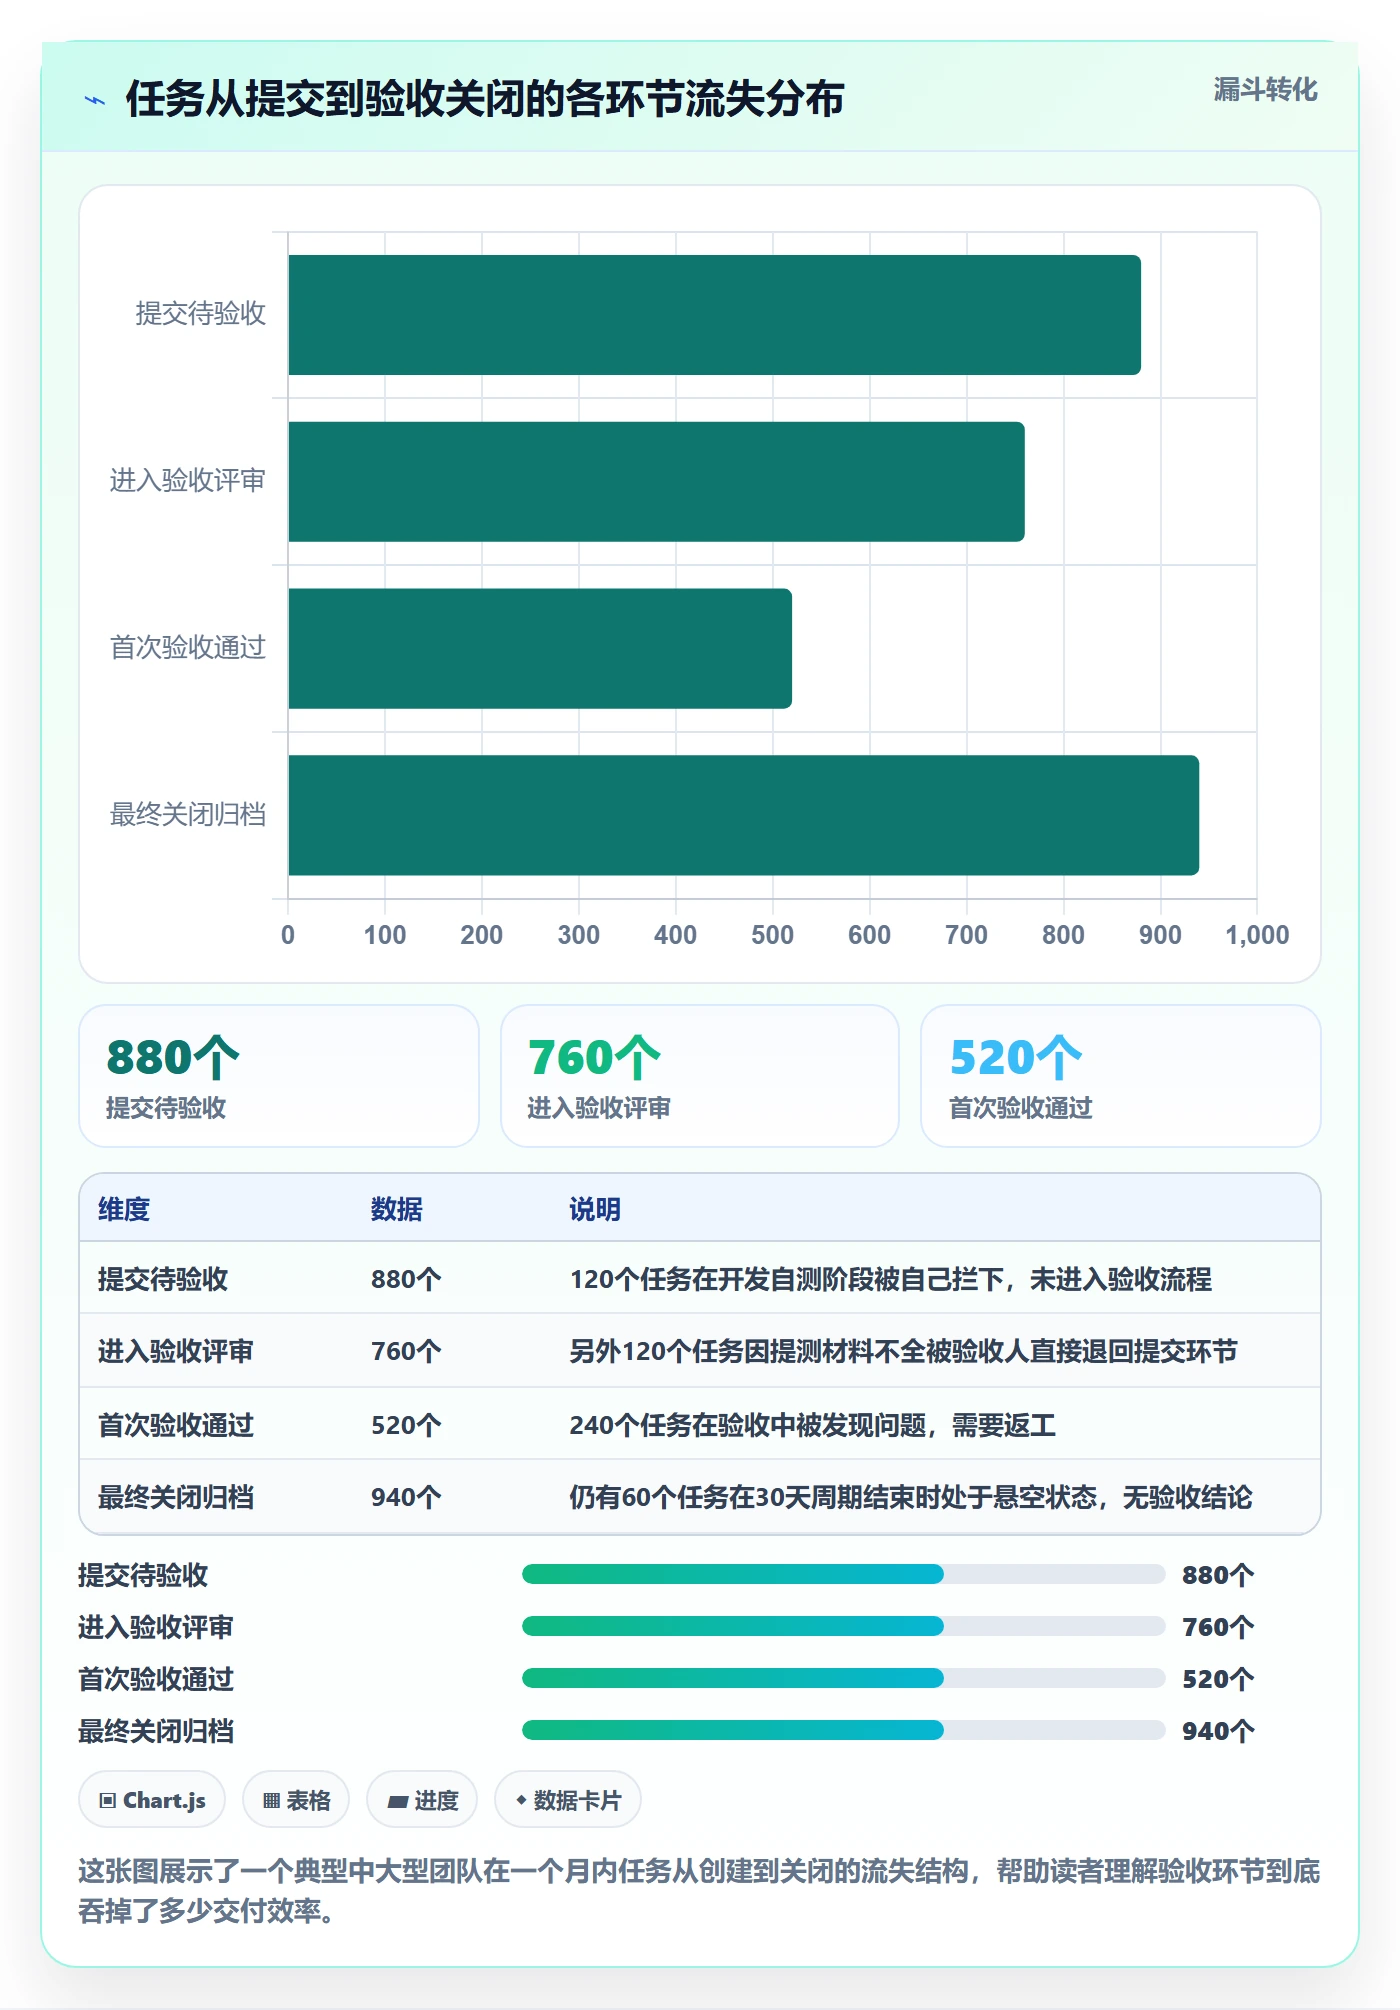
Task: Select the 表格 chip
Action: click(296, 1800)
